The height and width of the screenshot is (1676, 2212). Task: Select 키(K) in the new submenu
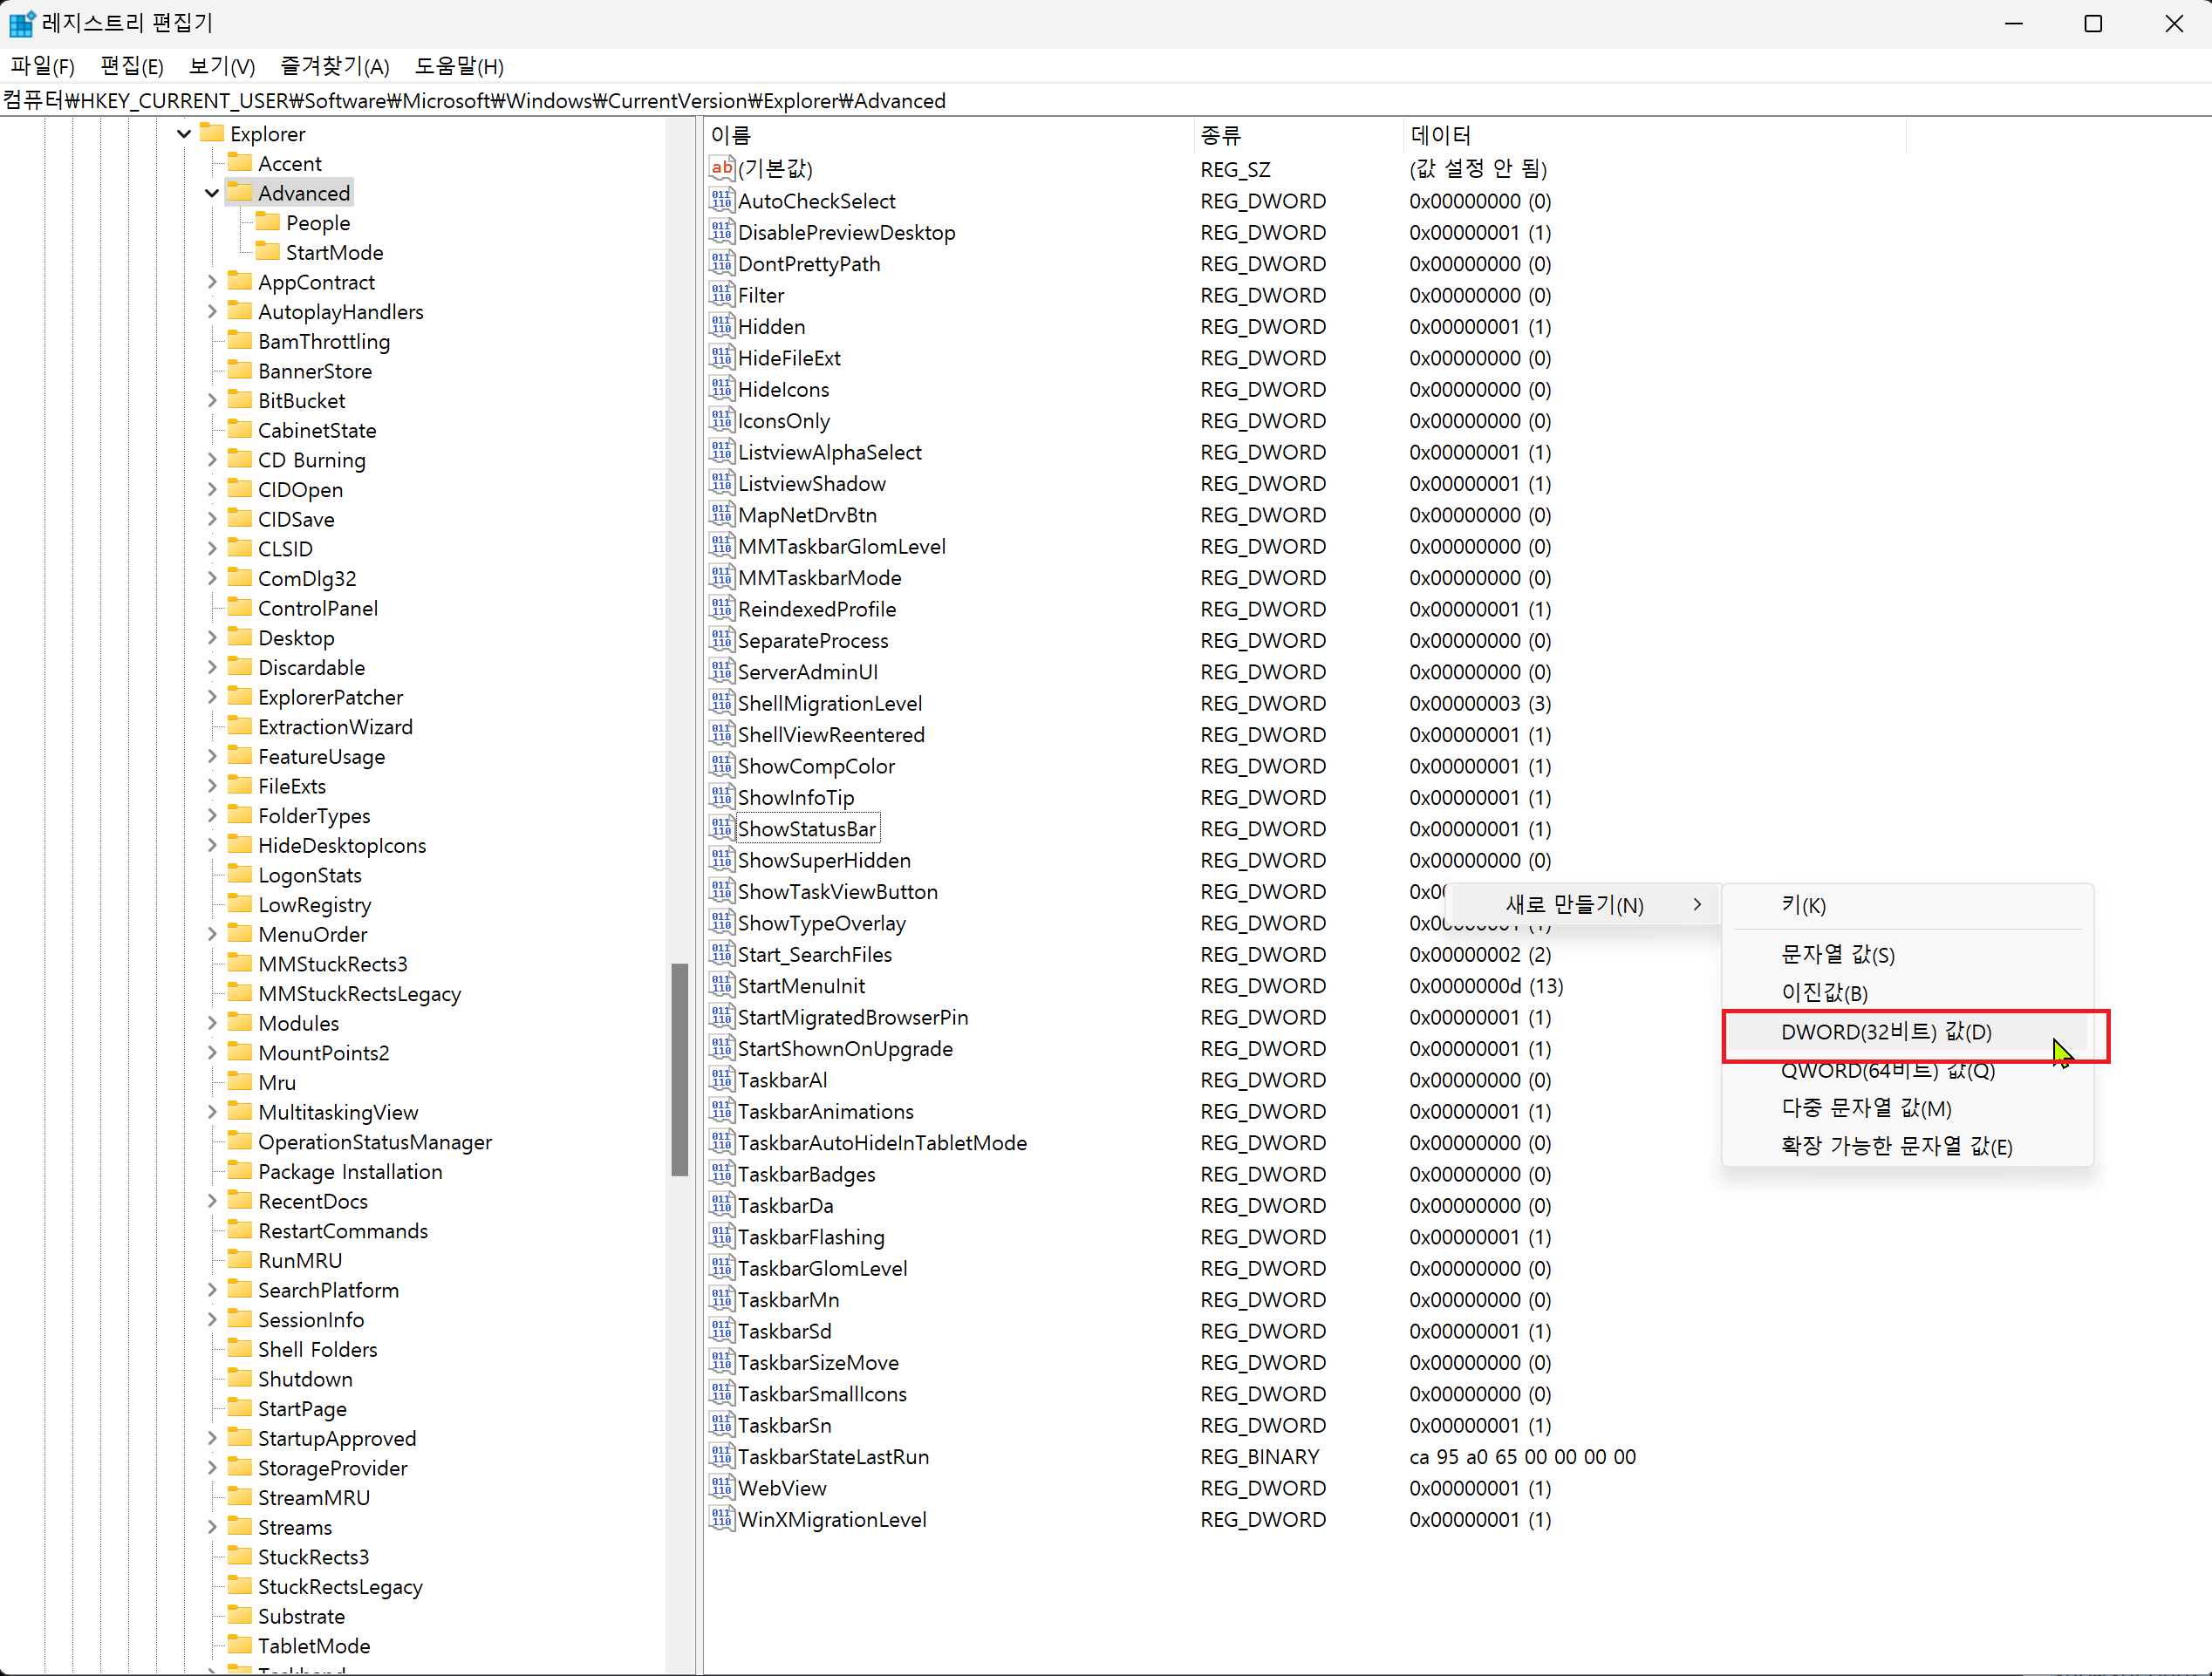pyautogui.click(x=1803, y=905)
